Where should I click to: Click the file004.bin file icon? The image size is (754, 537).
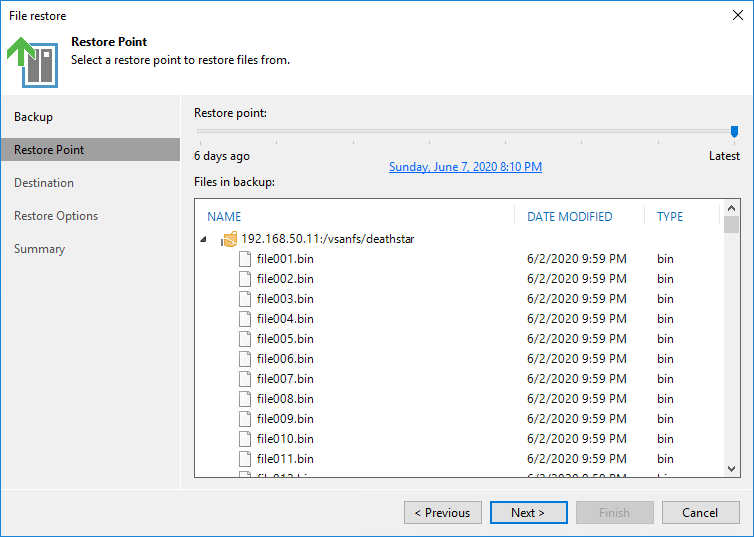(x=245, y=319)
